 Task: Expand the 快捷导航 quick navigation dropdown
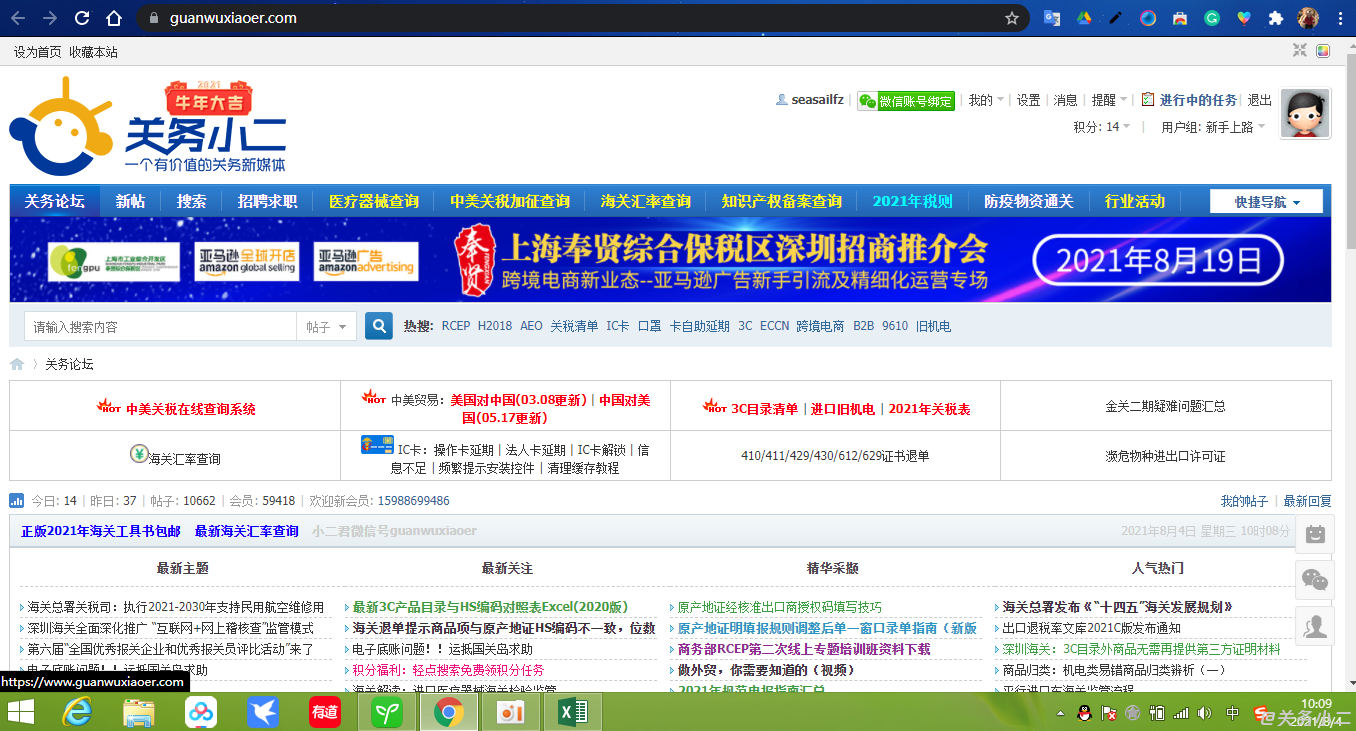click(1266, 202)
